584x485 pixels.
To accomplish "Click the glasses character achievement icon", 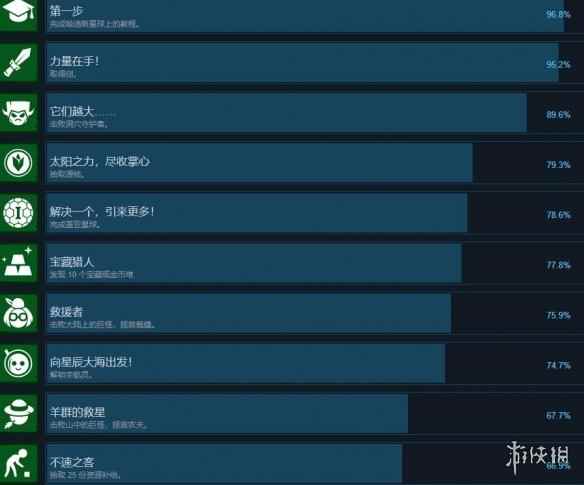I will (19, 313).
